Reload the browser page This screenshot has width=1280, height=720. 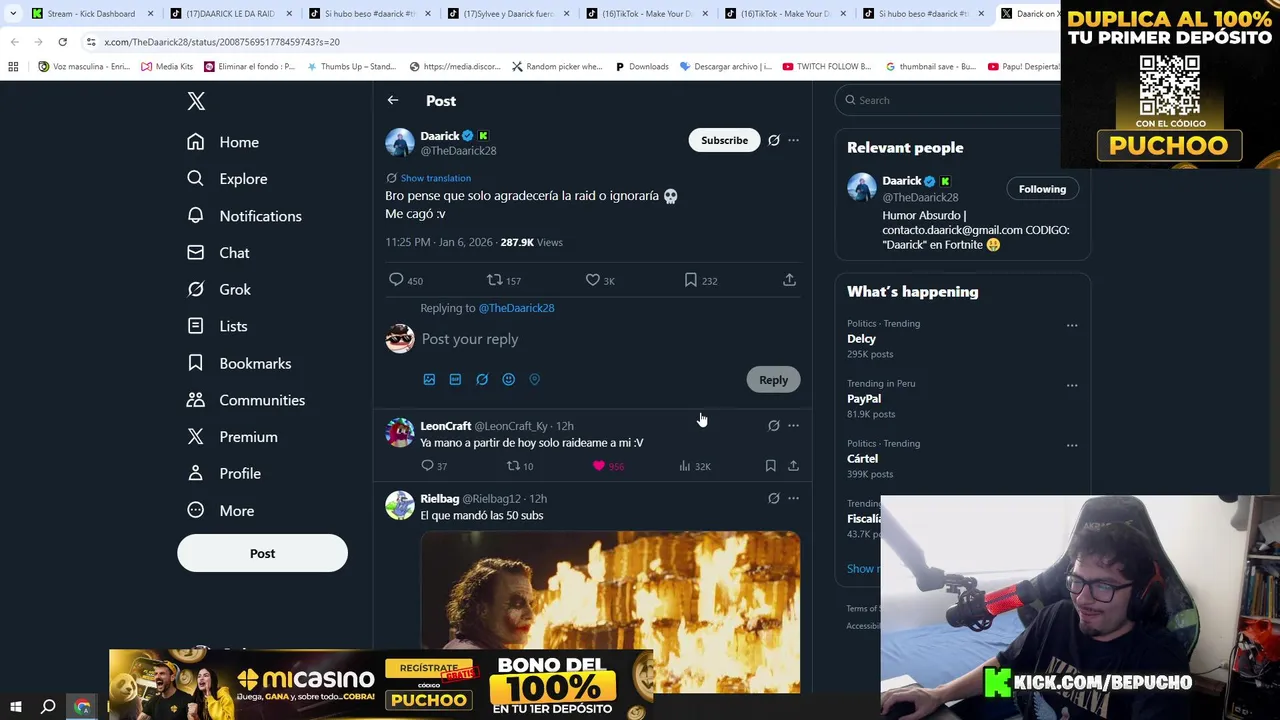click(x=62, y=42)
